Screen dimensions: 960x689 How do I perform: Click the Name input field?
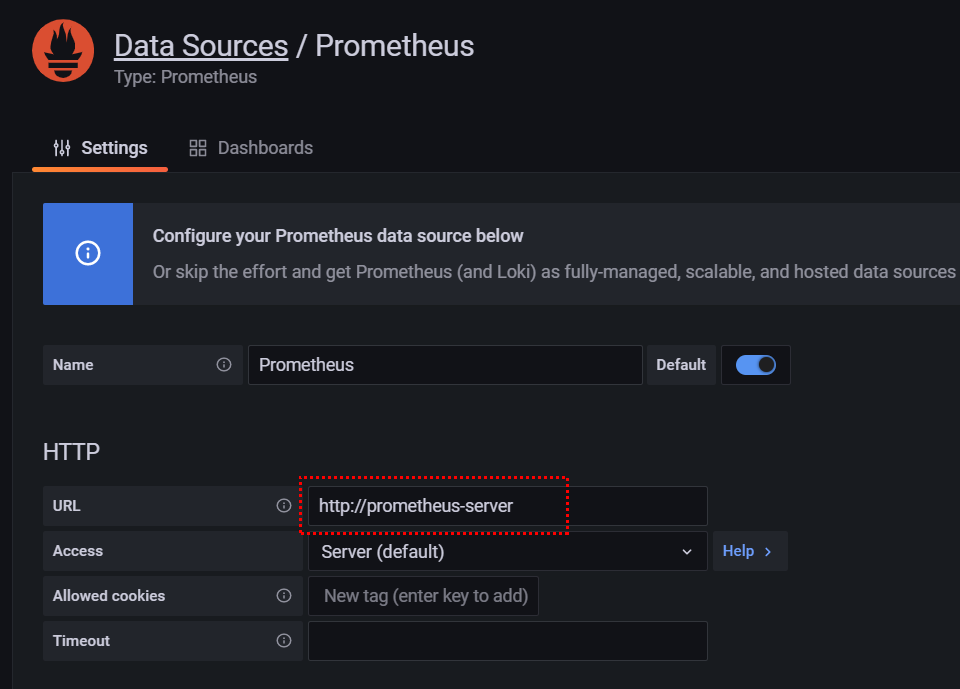(x=445, y=365)
